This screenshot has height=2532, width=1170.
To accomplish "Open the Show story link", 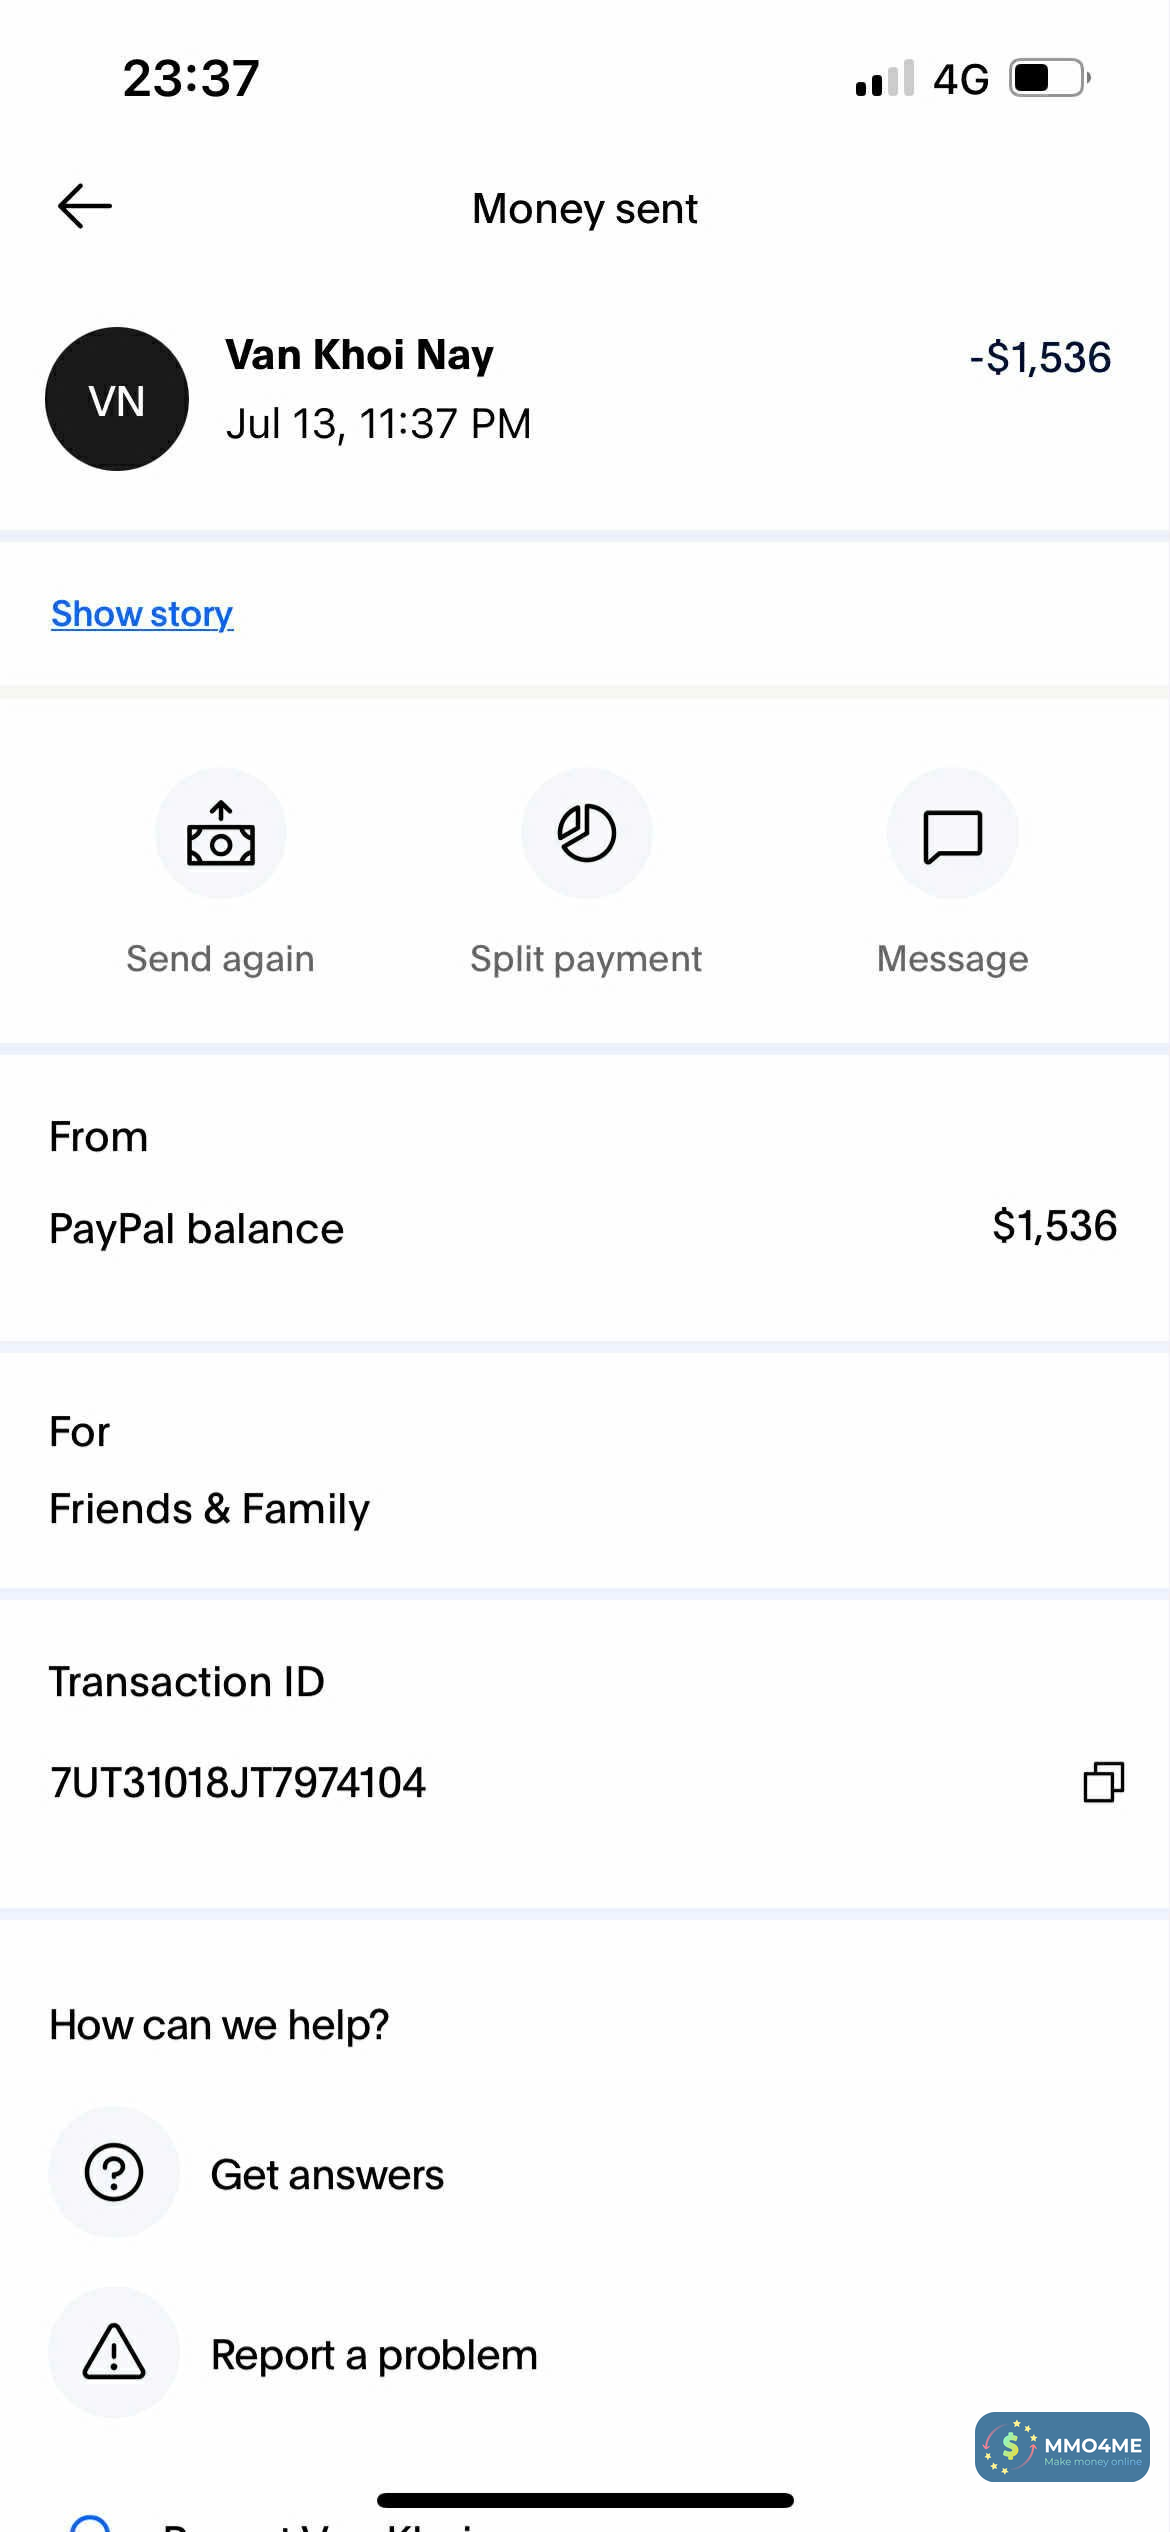I will pyautogui.click(x=142, y=614).
